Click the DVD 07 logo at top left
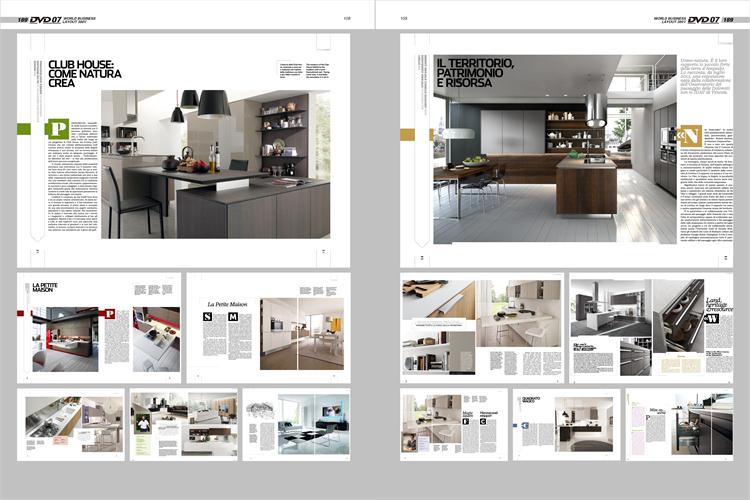This screenshot has width=750, height=500. pyautogui.click(x=43, y=18)
